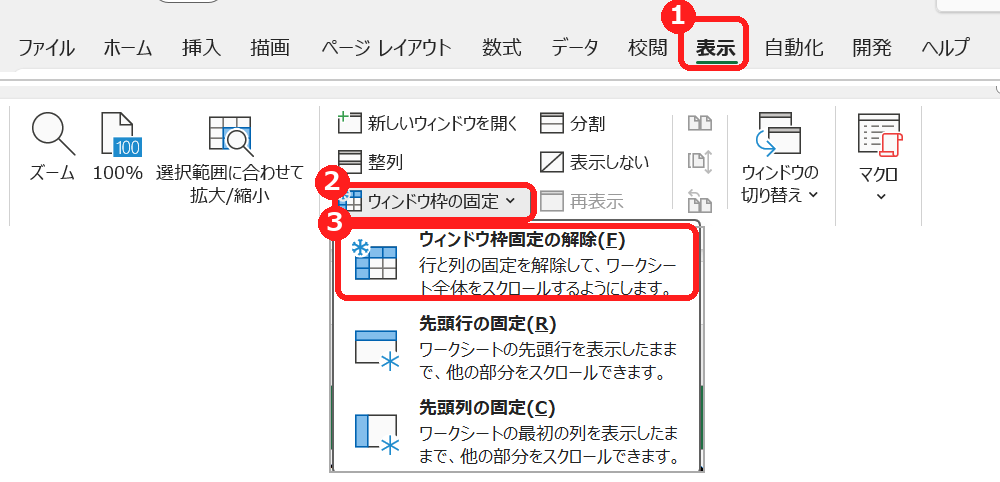The width and height of the screenshot is (1000, 482).
Task: Open the 校閲 tab
Action: [648, 48]
